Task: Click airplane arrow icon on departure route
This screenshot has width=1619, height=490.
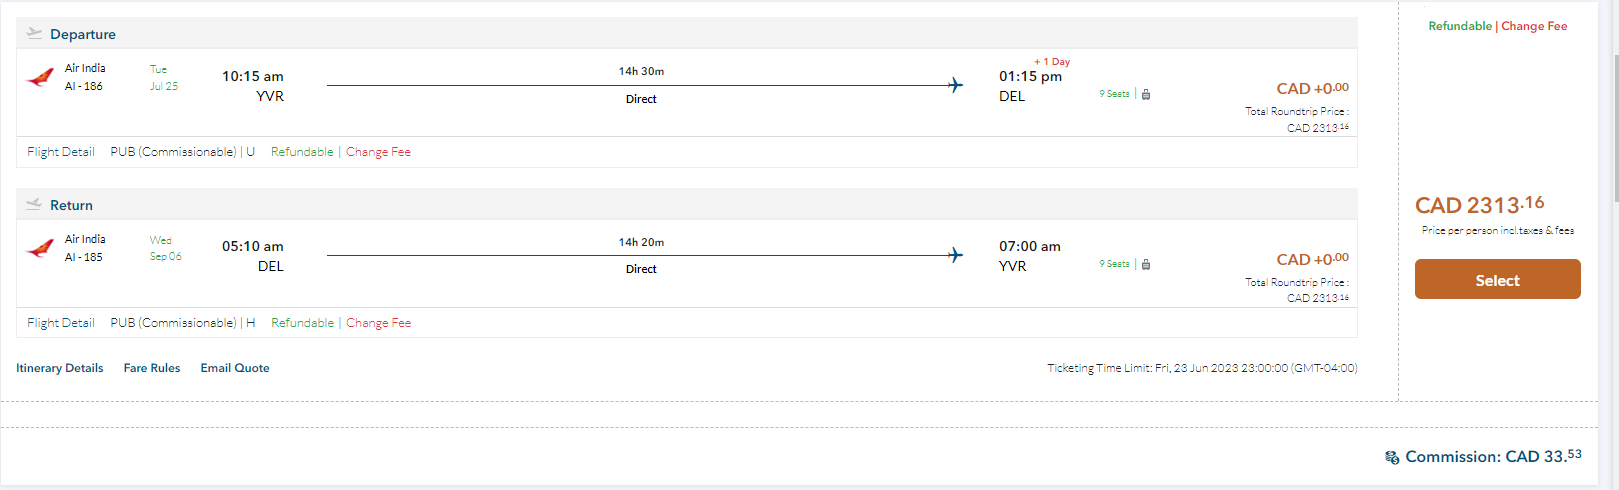Action: tap(955, 85)
